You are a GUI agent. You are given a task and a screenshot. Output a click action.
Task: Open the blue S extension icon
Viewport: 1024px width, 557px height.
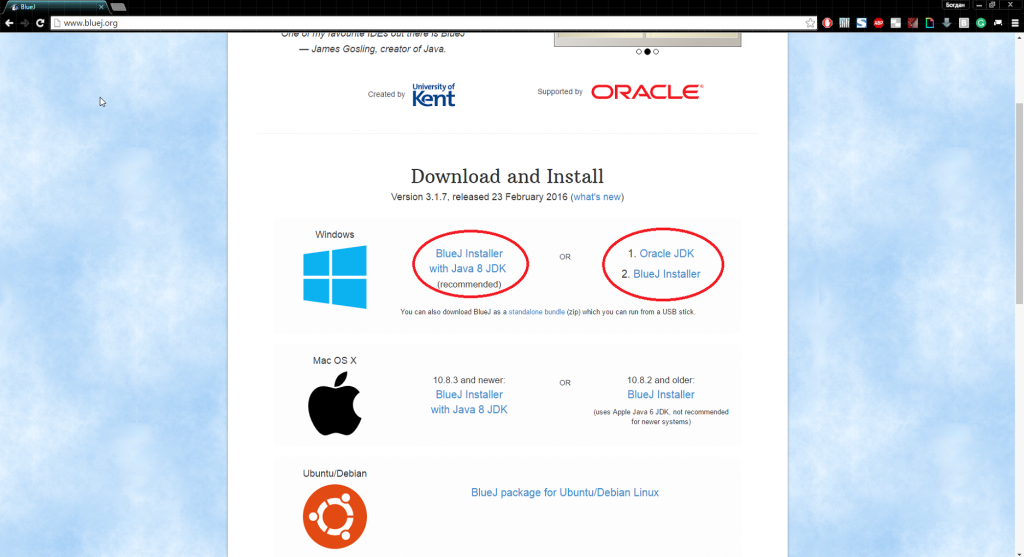861,23
